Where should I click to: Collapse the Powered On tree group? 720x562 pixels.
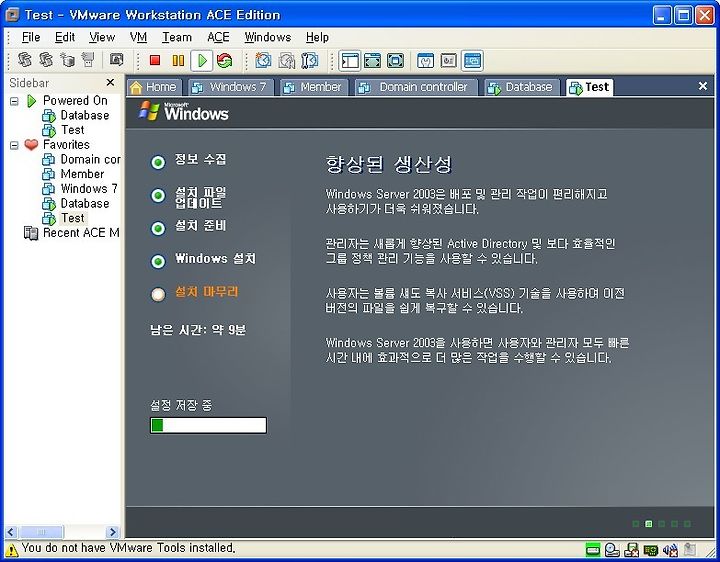[14, 101]
